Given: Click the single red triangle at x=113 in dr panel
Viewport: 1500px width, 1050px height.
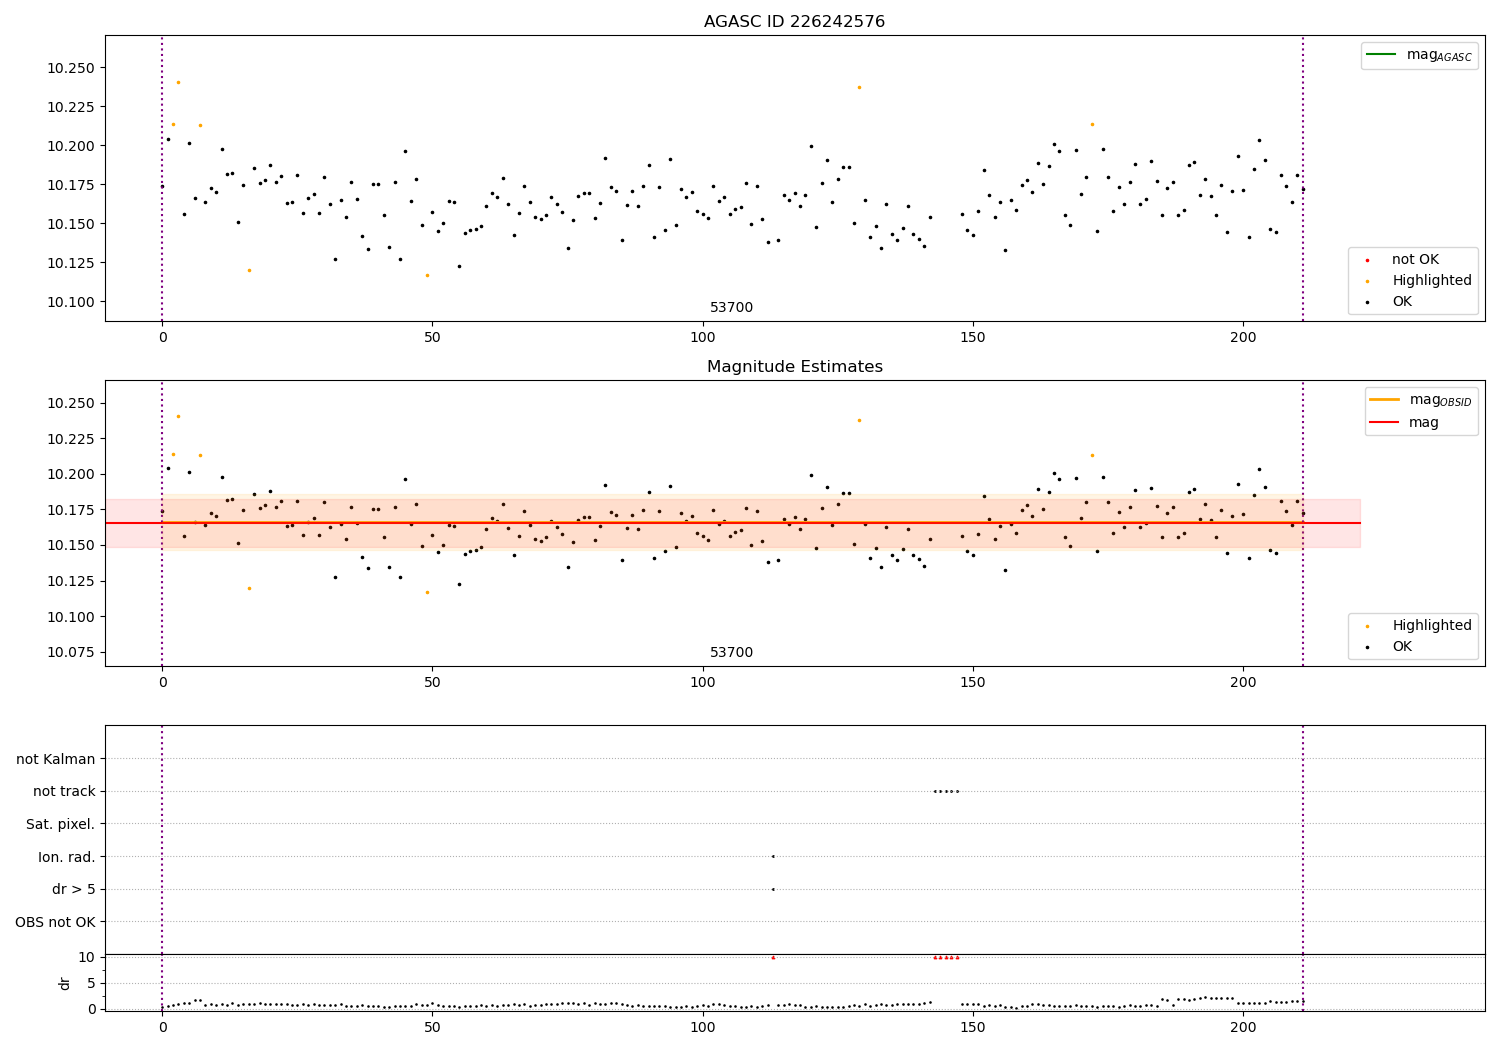Looking at the screenshot, I should pyautogui.click(x=773, y=957).
